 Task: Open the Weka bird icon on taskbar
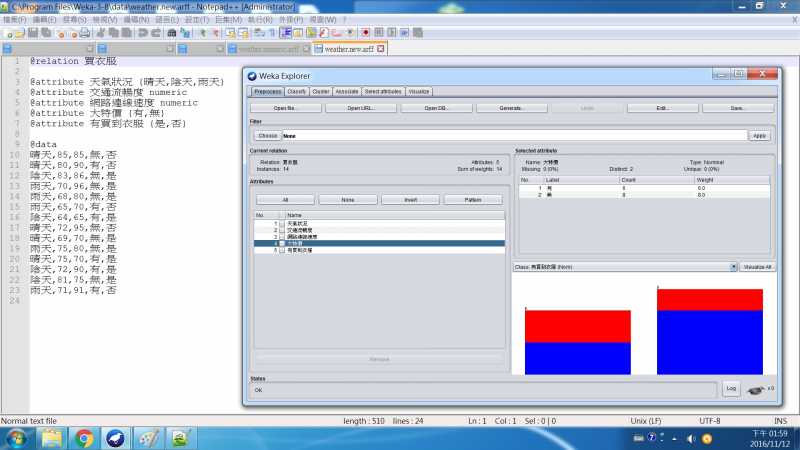click(115, 438)
